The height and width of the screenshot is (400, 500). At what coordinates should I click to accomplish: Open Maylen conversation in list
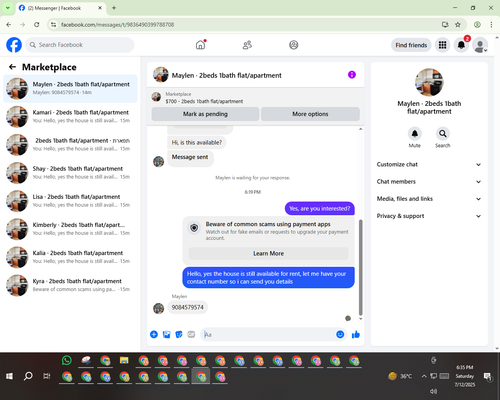(x=70, y=88)
